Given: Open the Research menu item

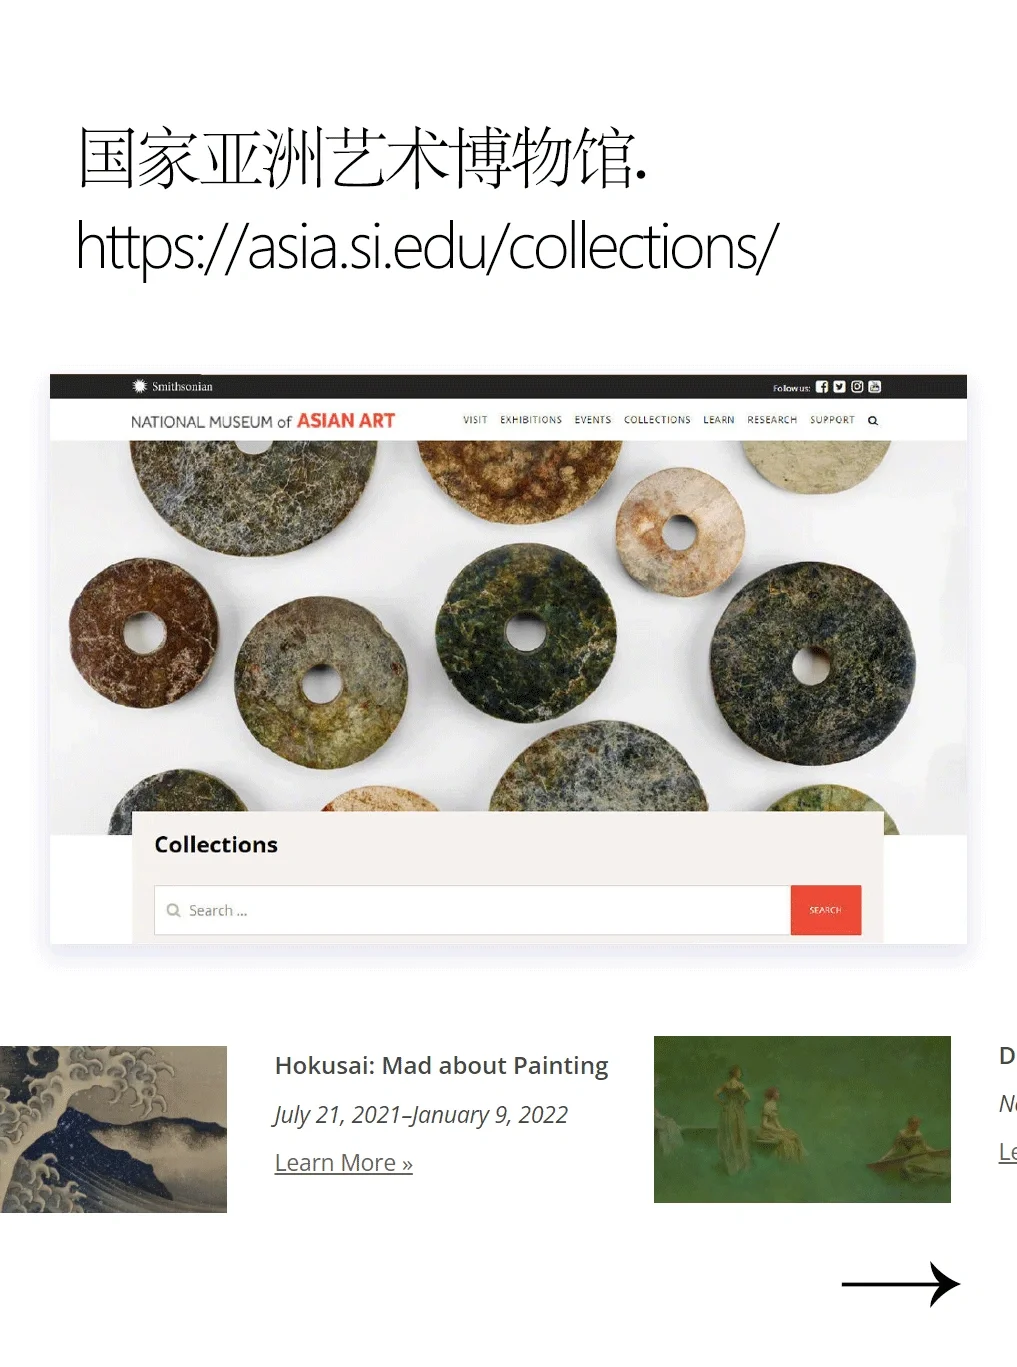Looking at the screenshot, I should [772, 420].
